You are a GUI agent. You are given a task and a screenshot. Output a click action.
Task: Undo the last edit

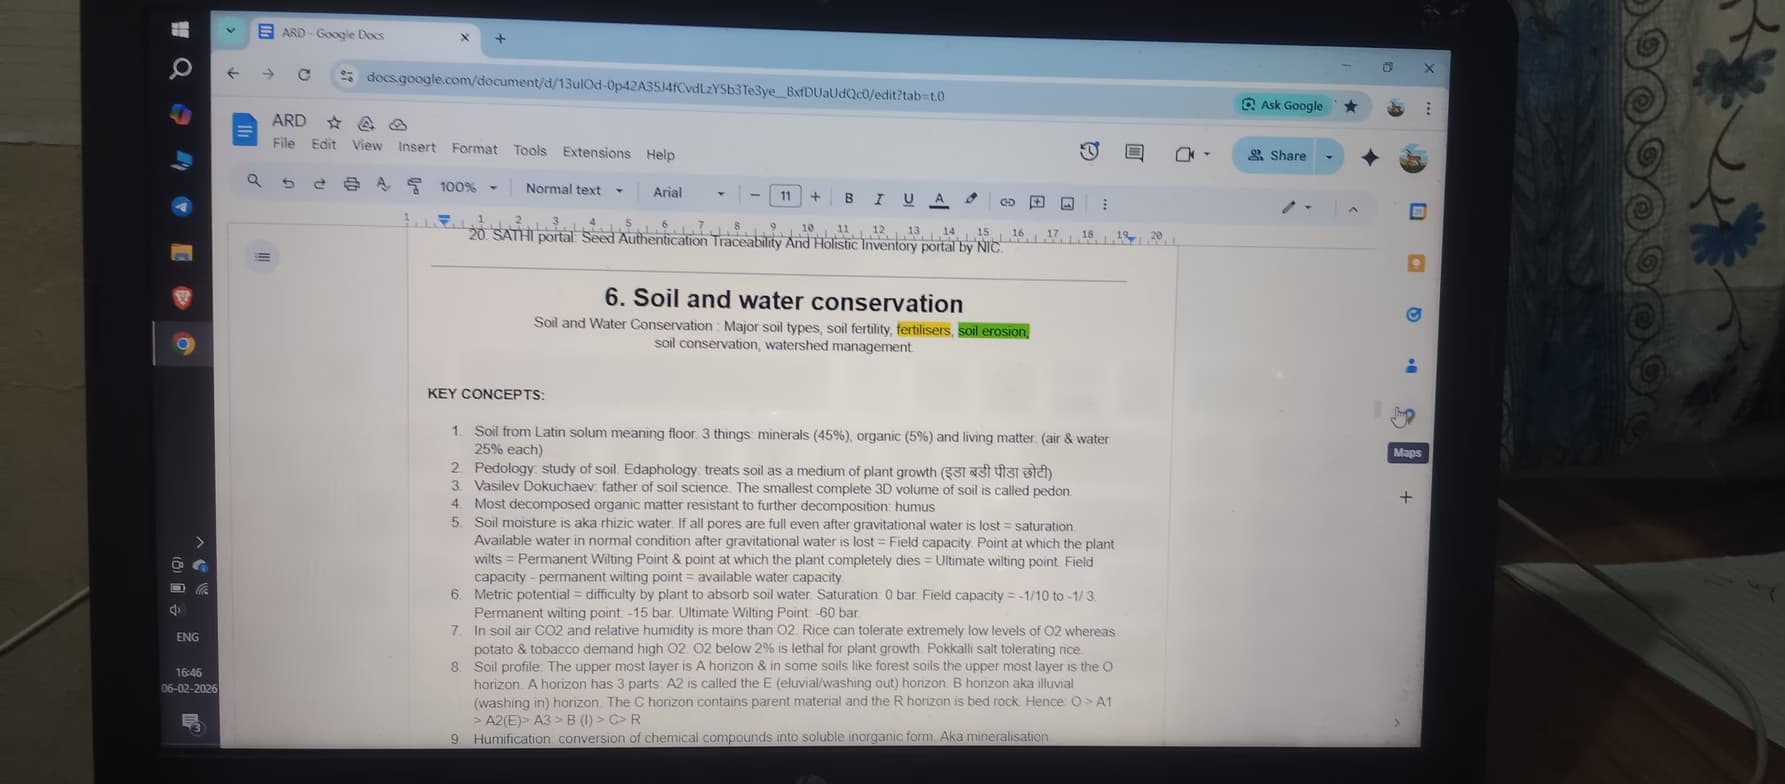coord(288,183)
